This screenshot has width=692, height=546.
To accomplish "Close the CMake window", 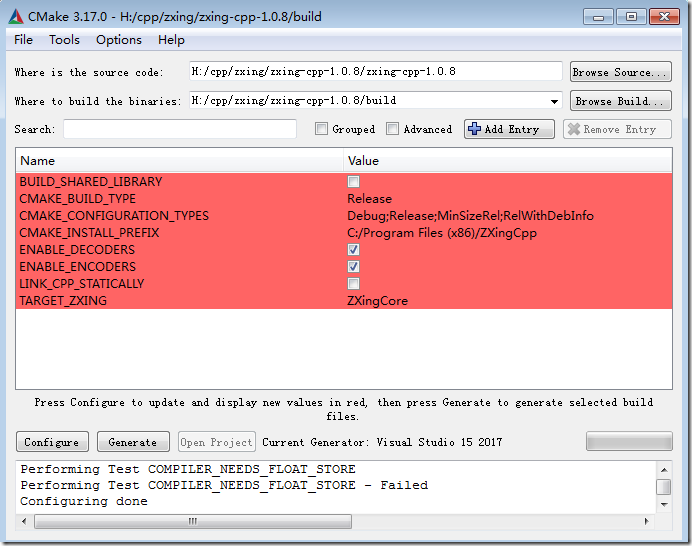I will (x=664, y=17).
